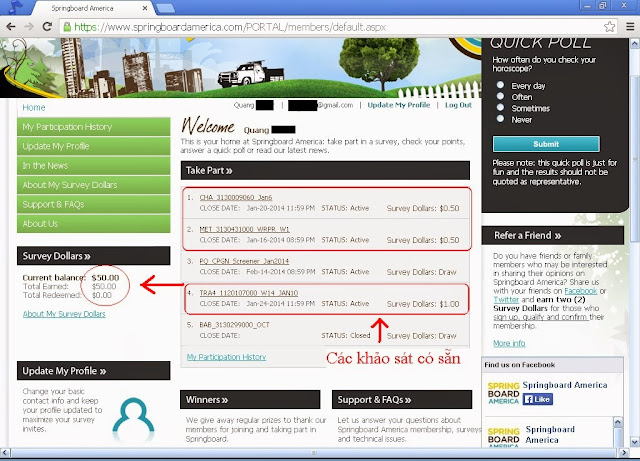Open survey CHA_3130009060_Jan6
This screenshot has height=461, width=640.
(236, 198)
